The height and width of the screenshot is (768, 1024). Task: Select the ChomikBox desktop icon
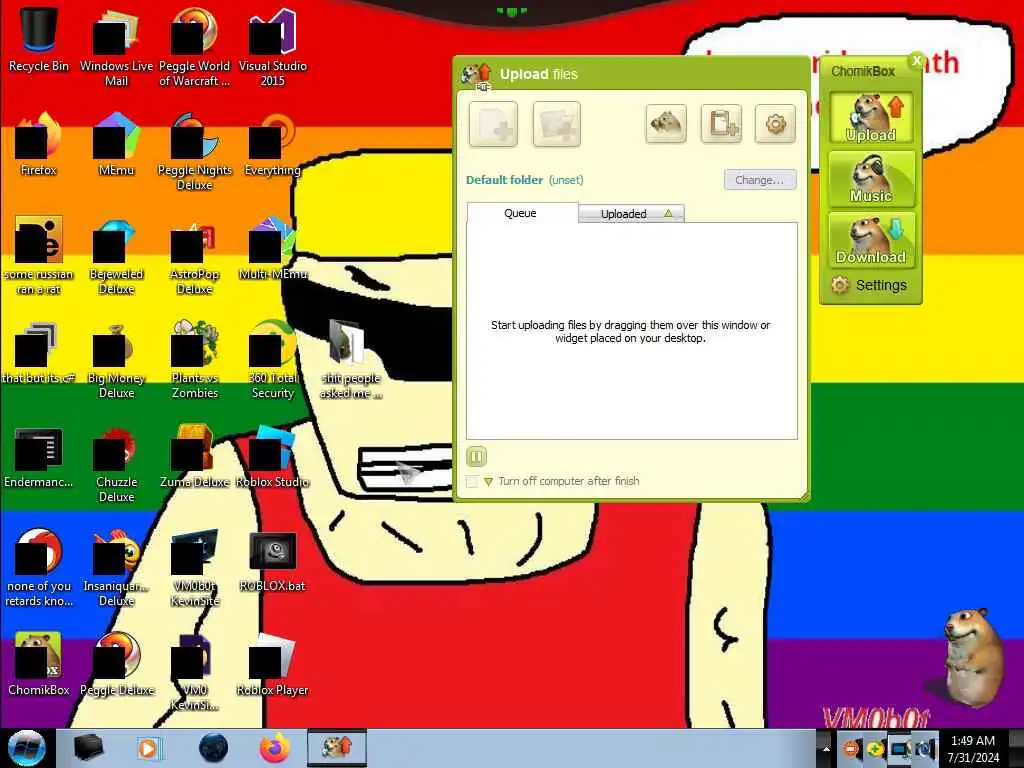coord(39,665)
